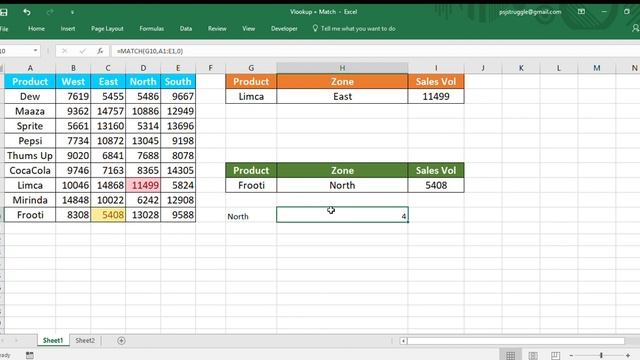Select the Maaza product cell

coord(30,111)
